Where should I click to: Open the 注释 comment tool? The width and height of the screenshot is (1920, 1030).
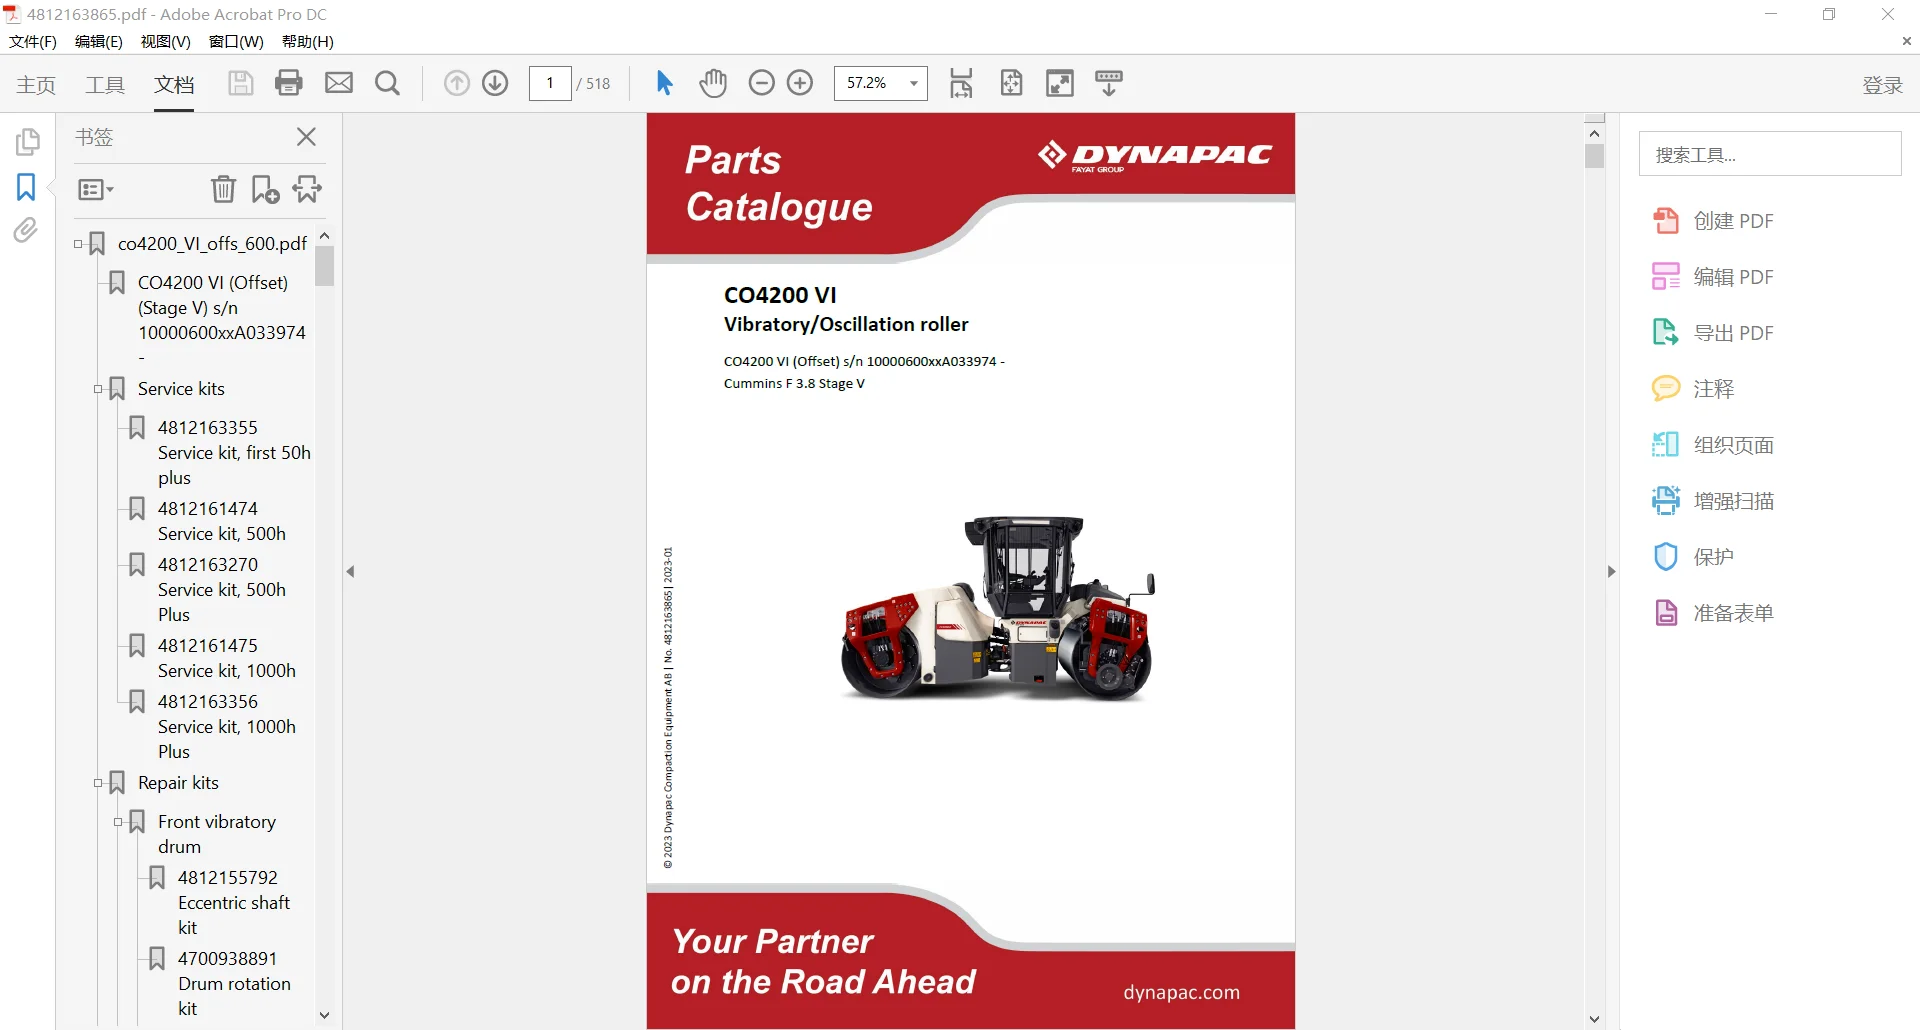[x=1693, y=389]
